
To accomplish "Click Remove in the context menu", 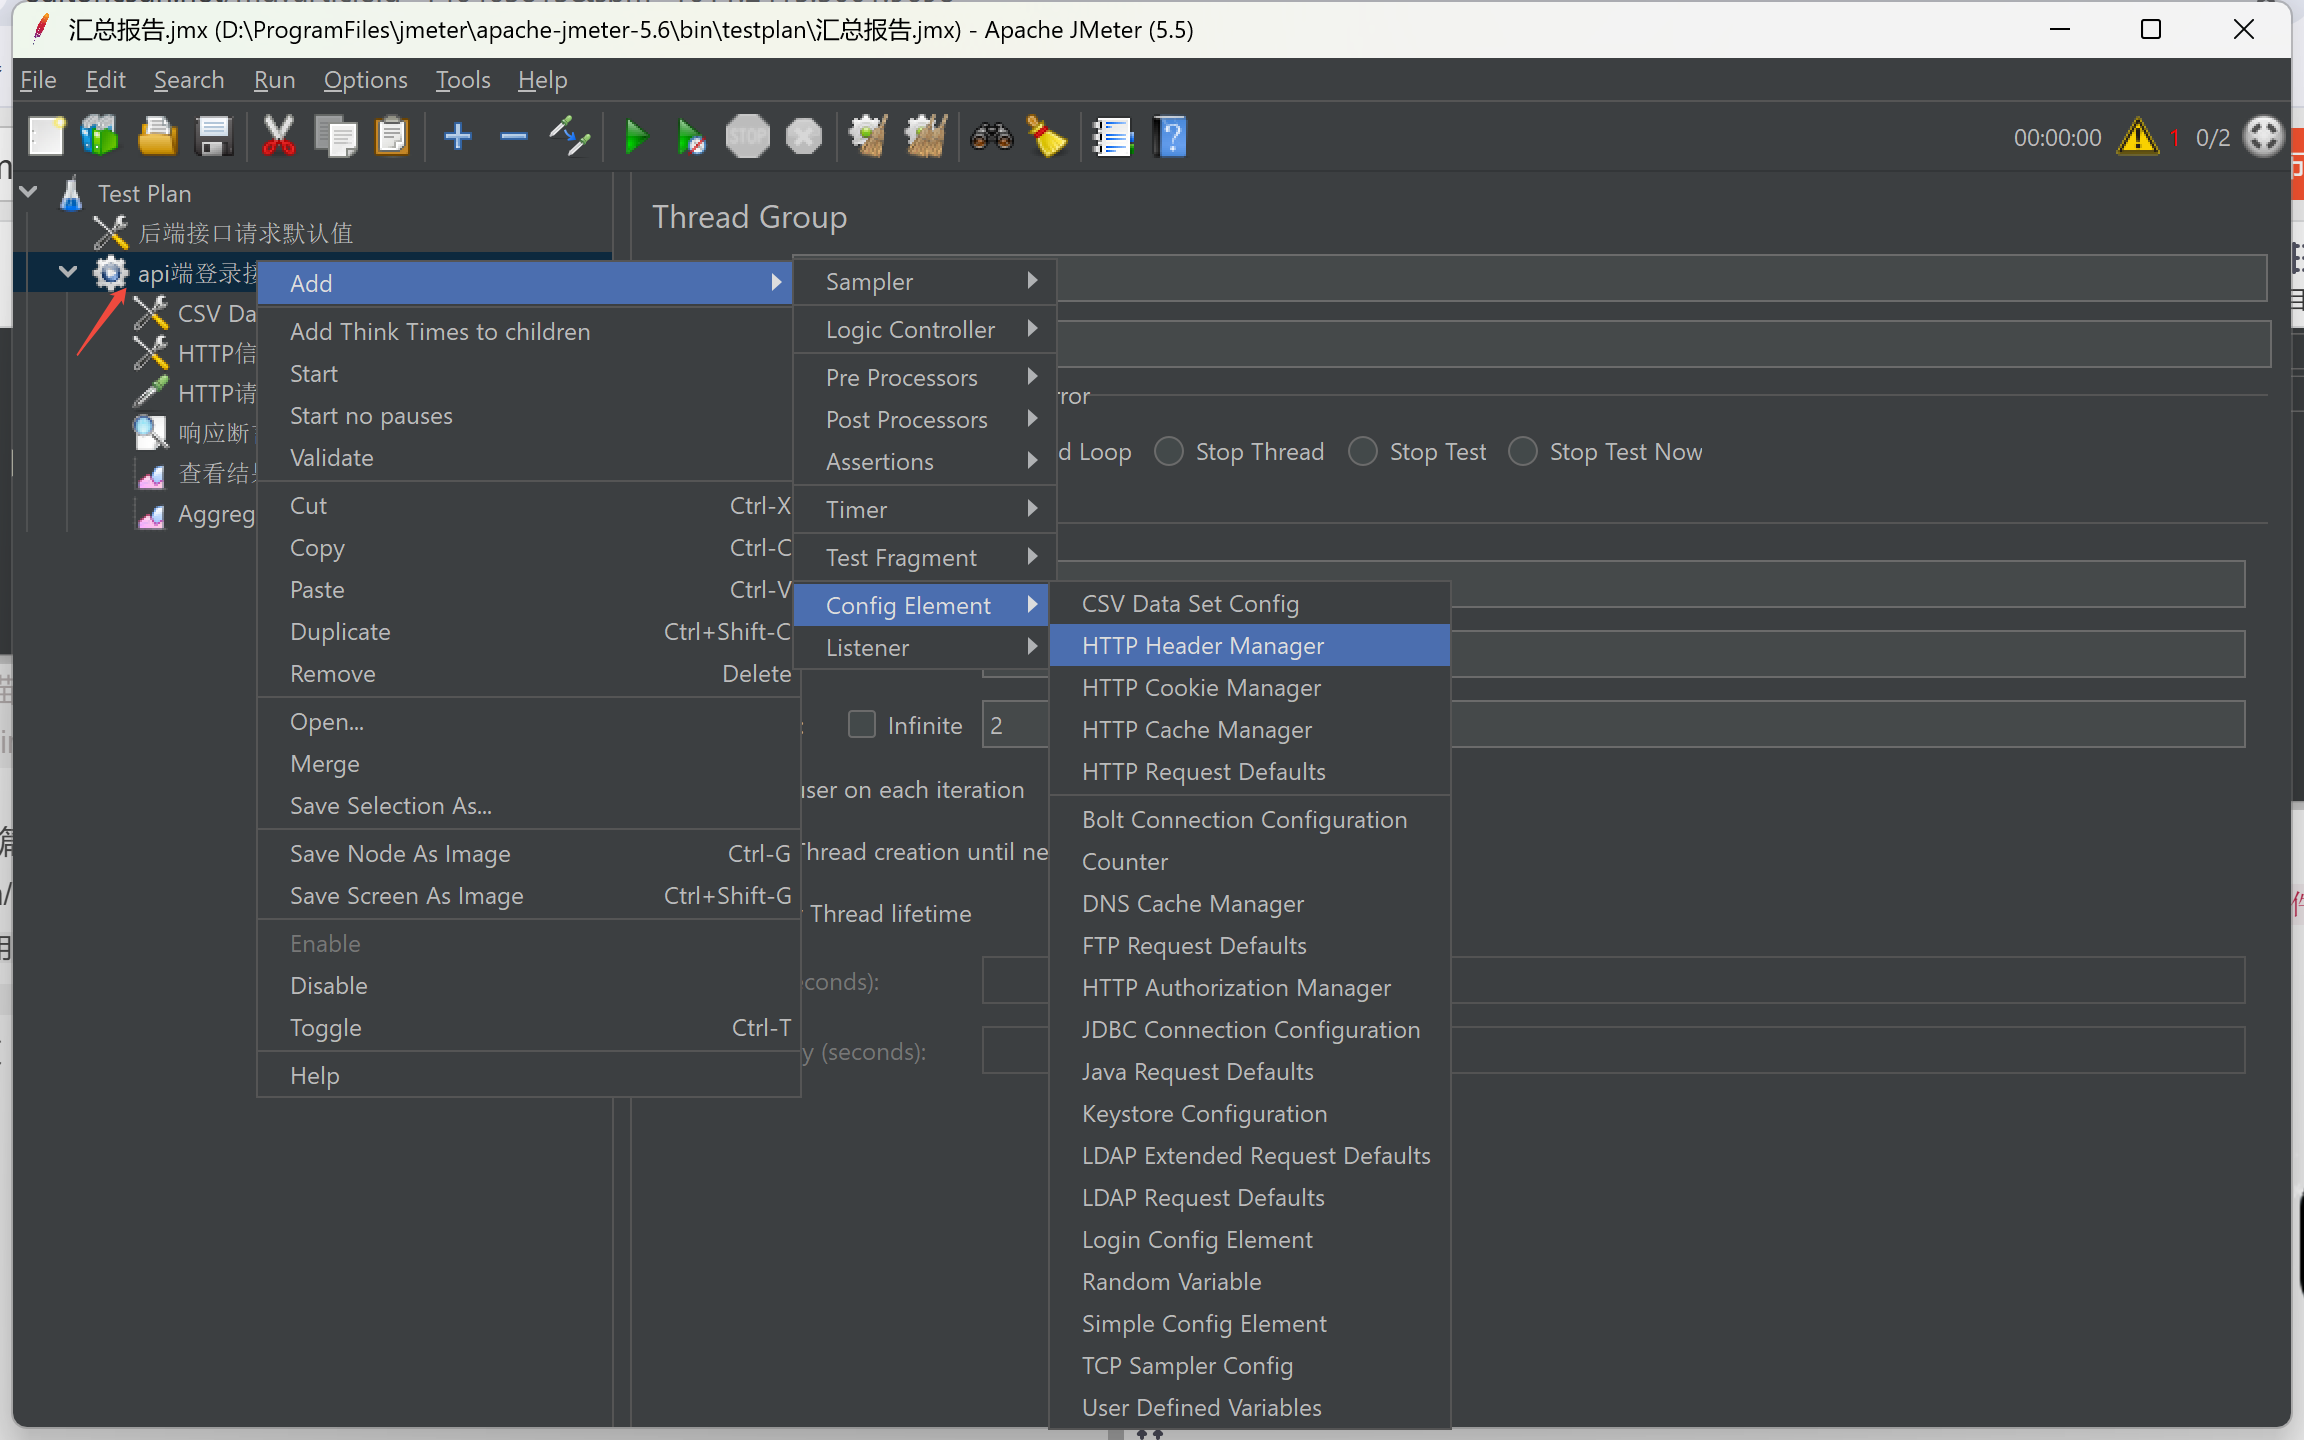I will point(528,674).
